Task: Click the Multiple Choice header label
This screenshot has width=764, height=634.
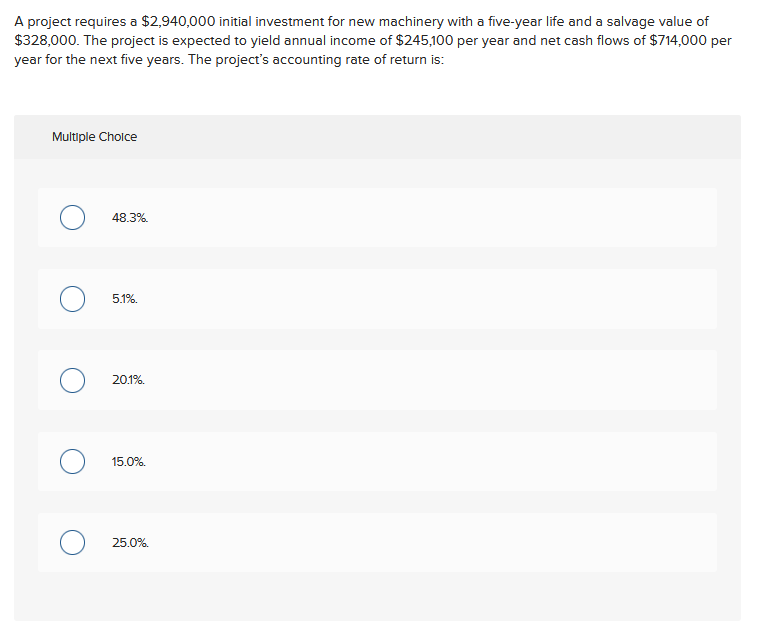Action: (95, 137)
